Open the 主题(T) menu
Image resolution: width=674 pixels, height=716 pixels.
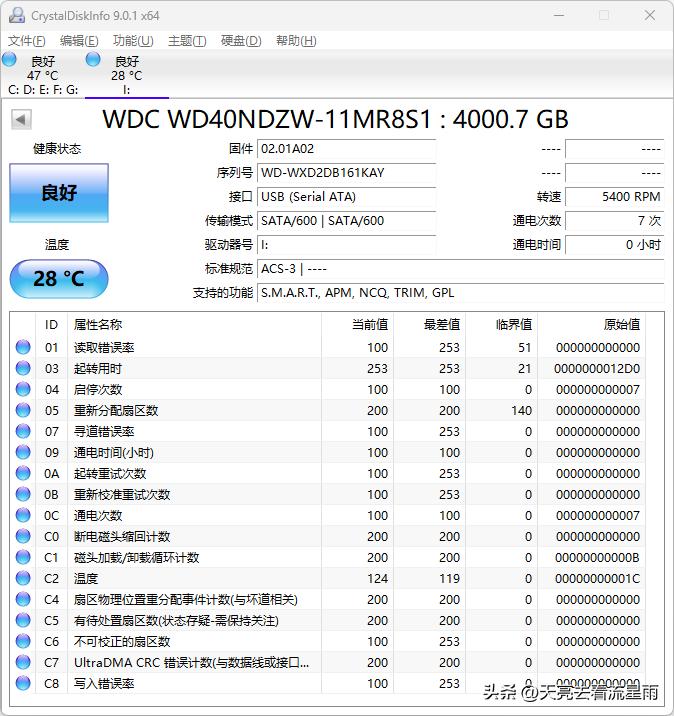[x=187, y=41]
